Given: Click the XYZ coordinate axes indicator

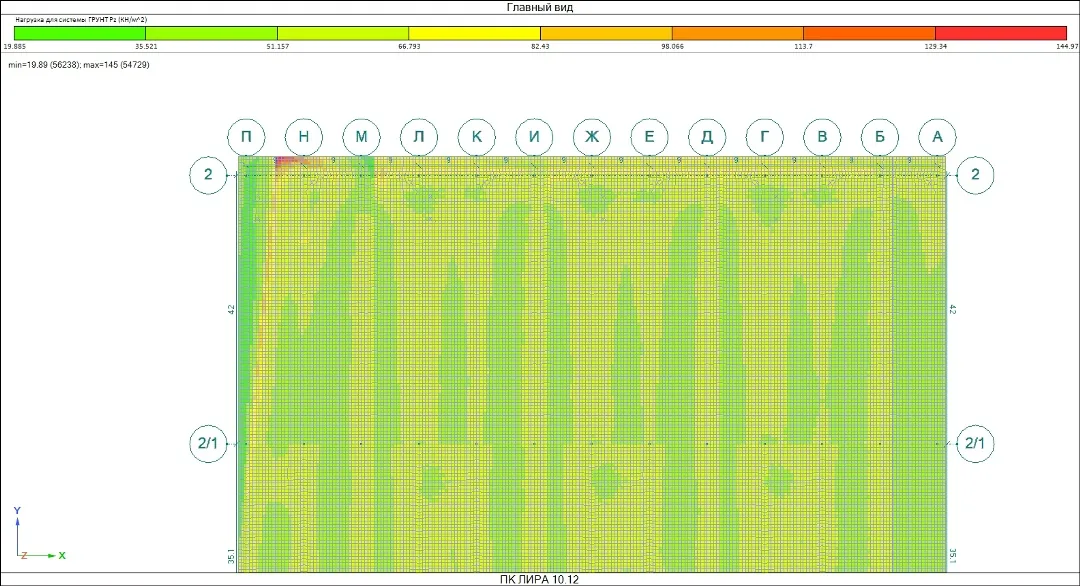Looking at the screenshot, I should [x=39, y=534].
